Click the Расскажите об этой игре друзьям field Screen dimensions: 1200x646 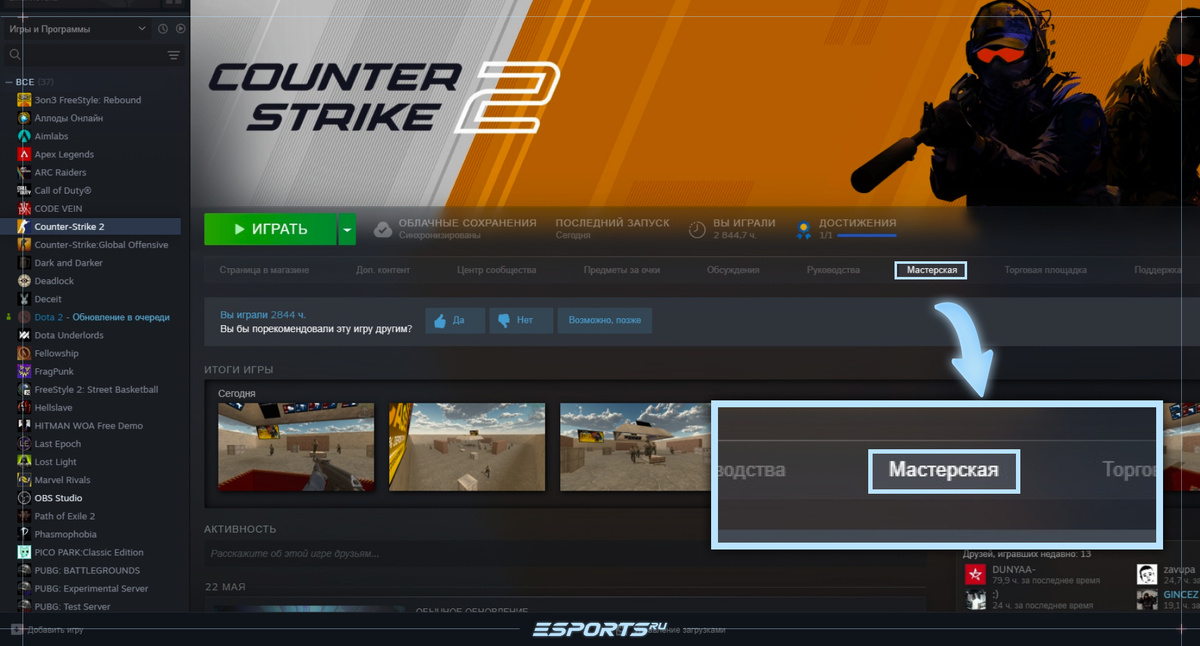click(x=564, y=553)
